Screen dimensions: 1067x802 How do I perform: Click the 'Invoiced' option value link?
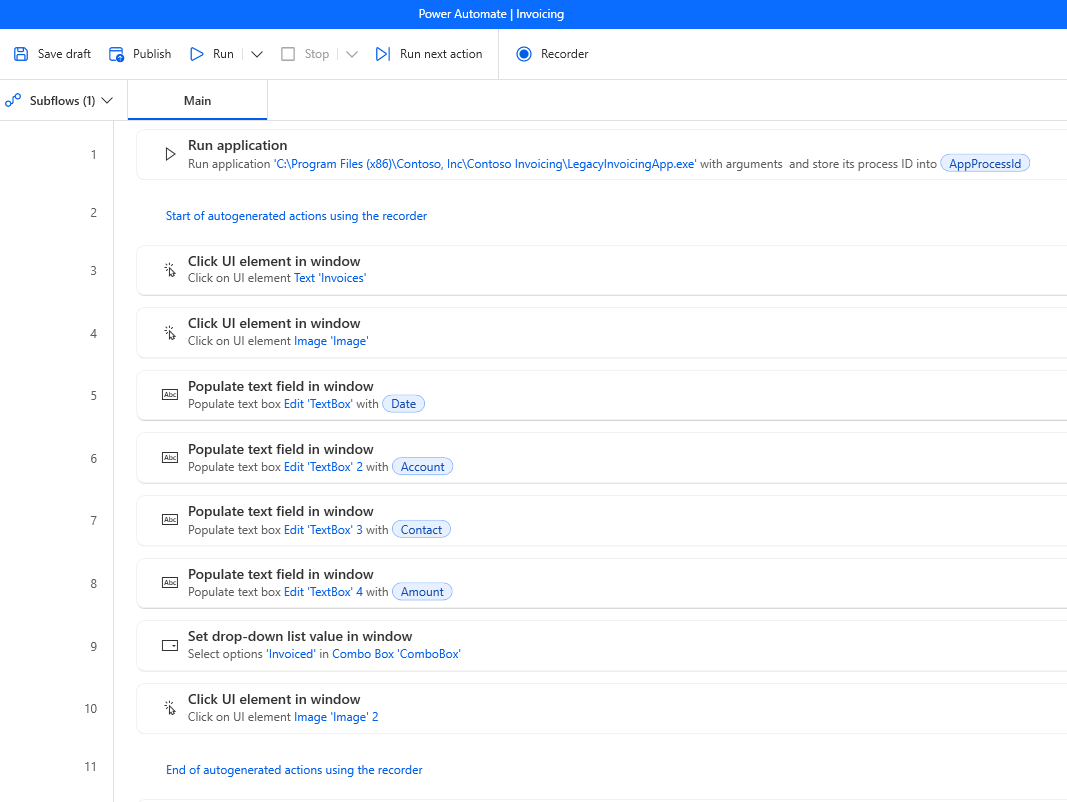291,654
